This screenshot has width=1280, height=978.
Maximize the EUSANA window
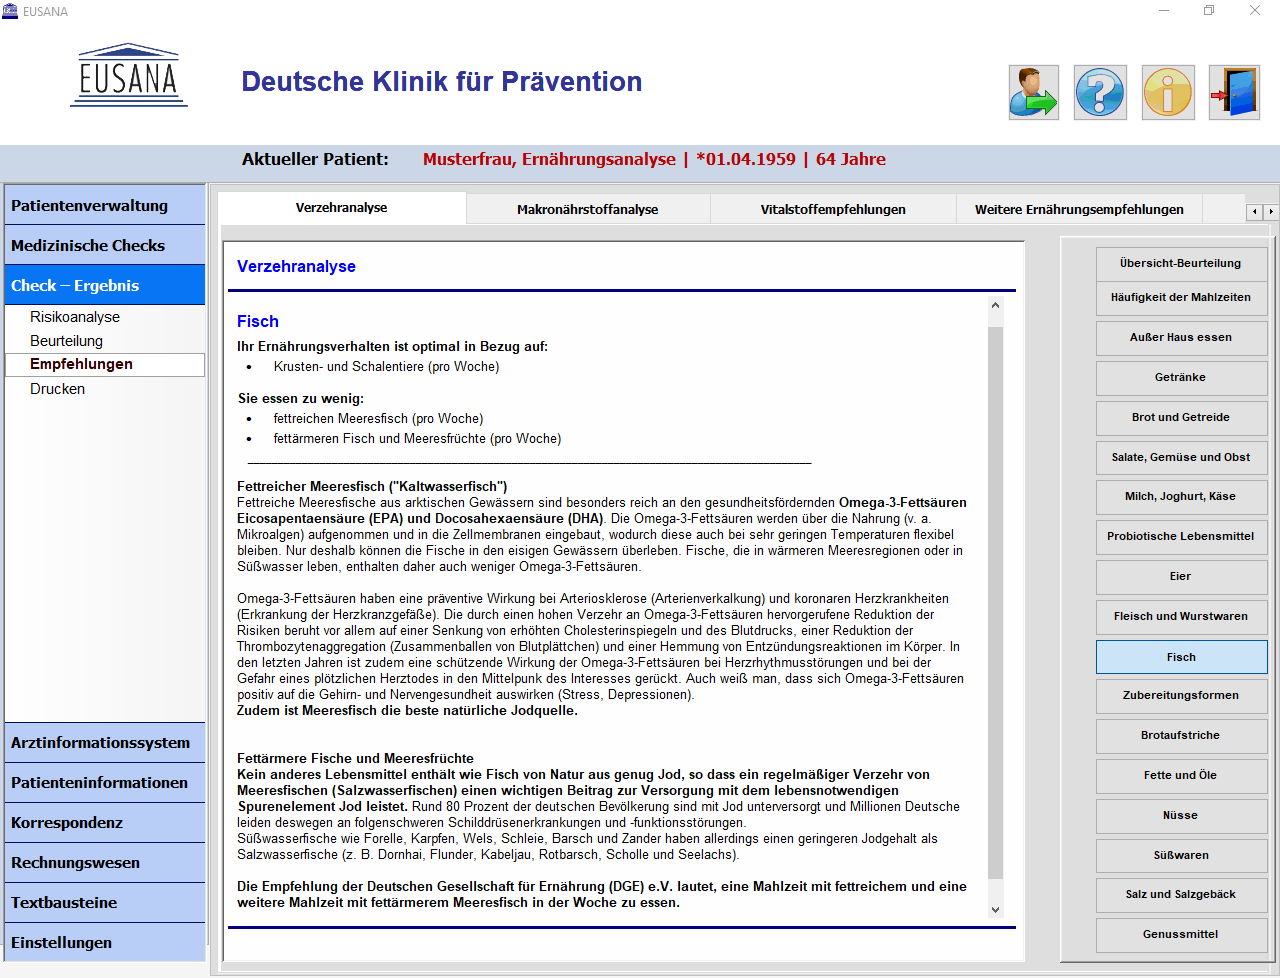coord(1209,11)
